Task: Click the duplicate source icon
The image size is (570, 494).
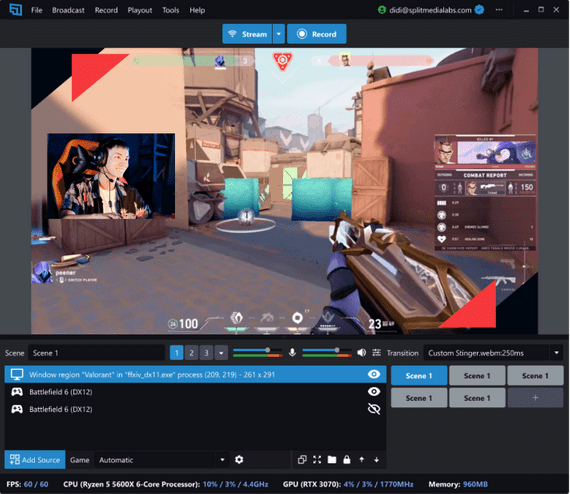Action: 302,460
